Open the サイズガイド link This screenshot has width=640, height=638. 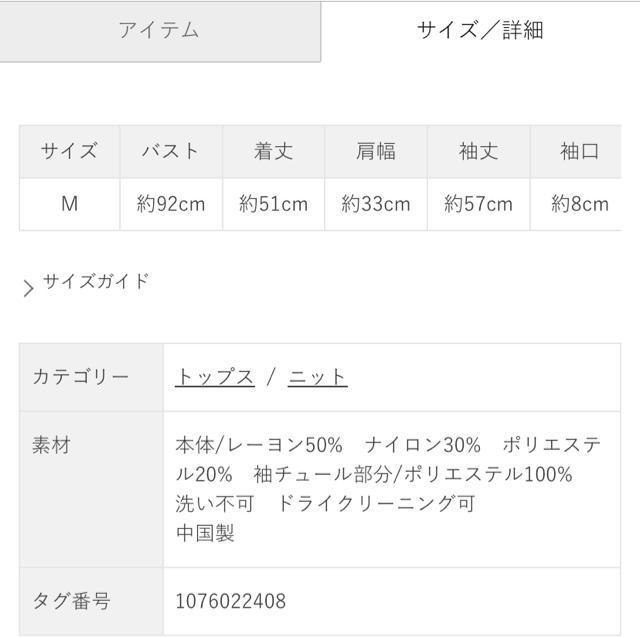[96, 281]
